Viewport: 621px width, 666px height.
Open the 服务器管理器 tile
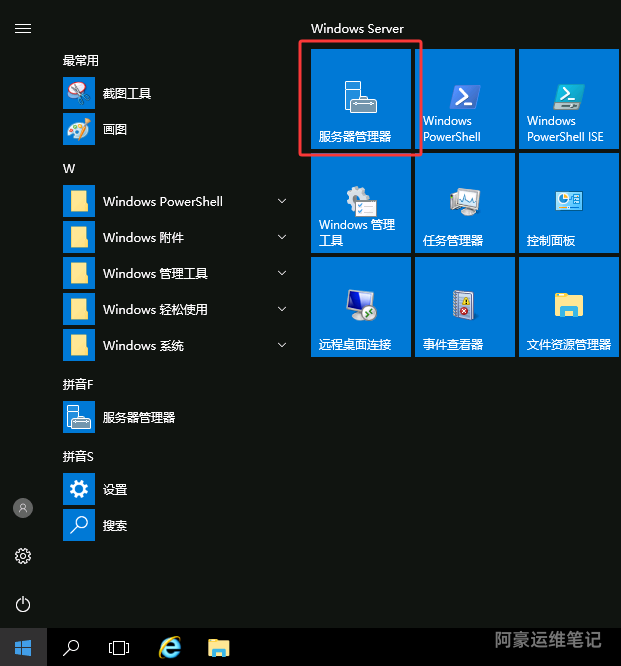361,99
